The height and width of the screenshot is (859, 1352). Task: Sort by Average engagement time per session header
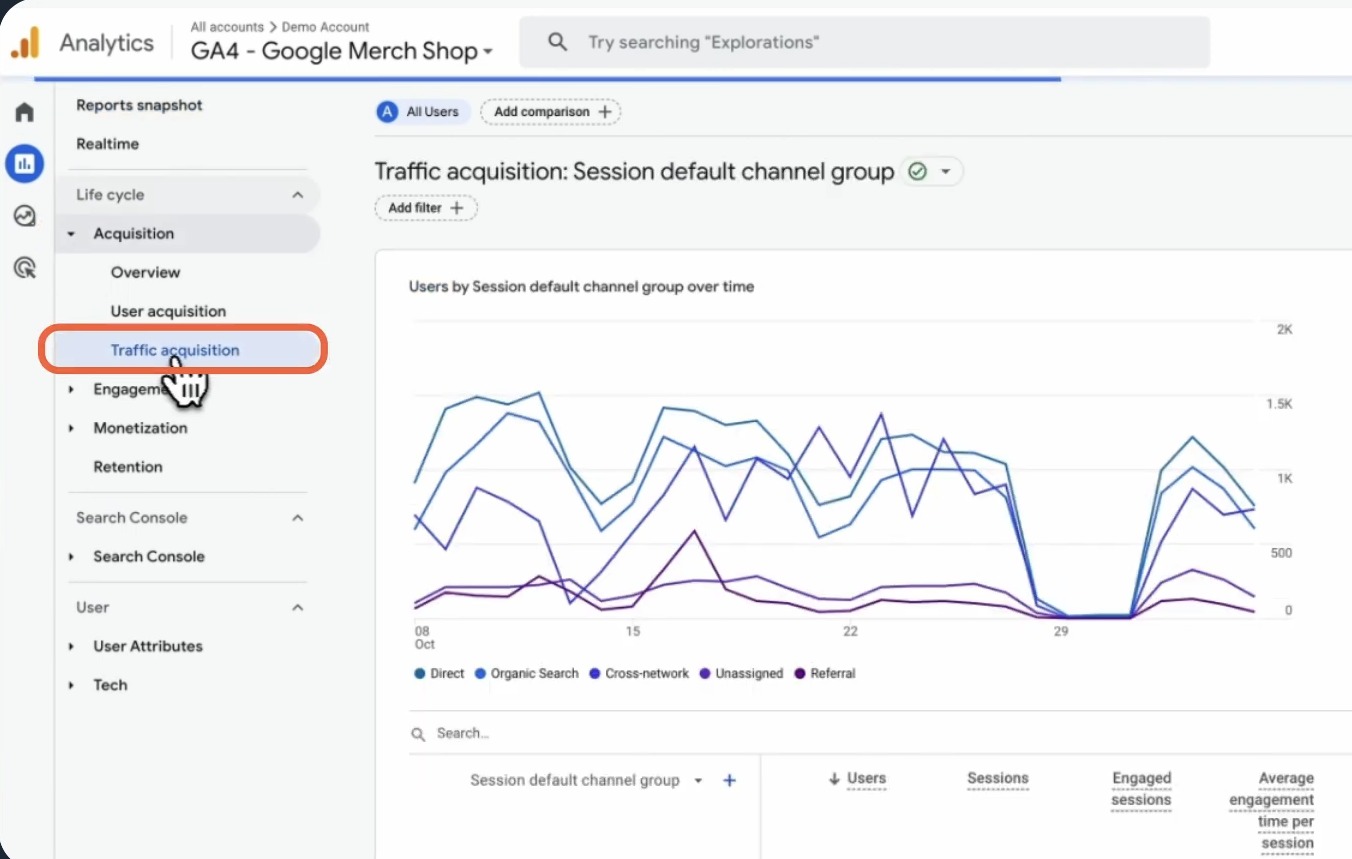[1272, 811]
